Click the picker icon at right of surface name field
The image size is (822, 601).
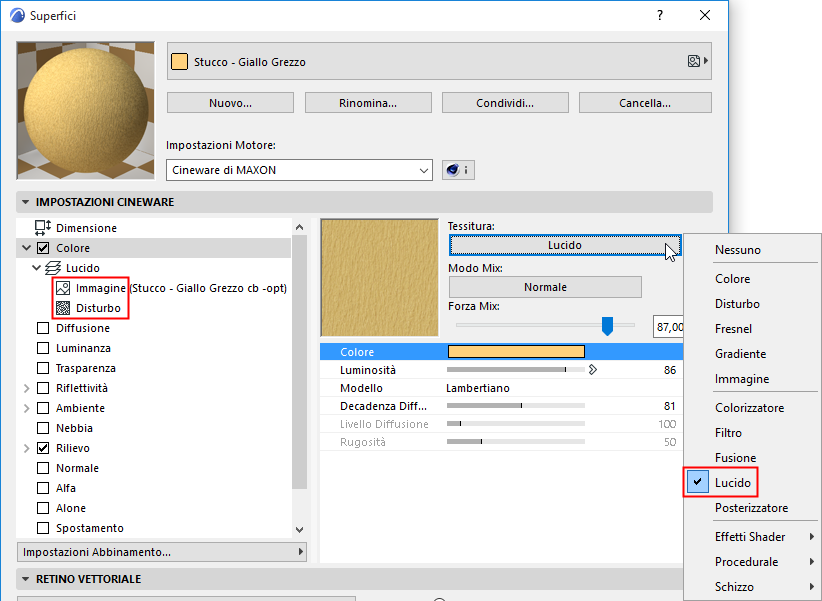pos(694,60)
